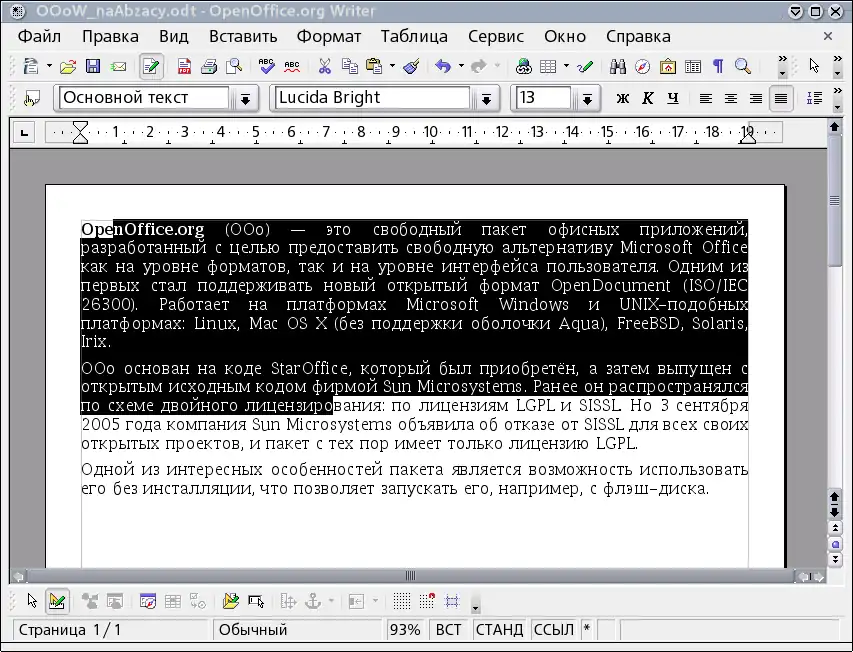Click the spellcheck ABC icon
The height and width of the screenshot is (652, 853).
pos(266,67)
